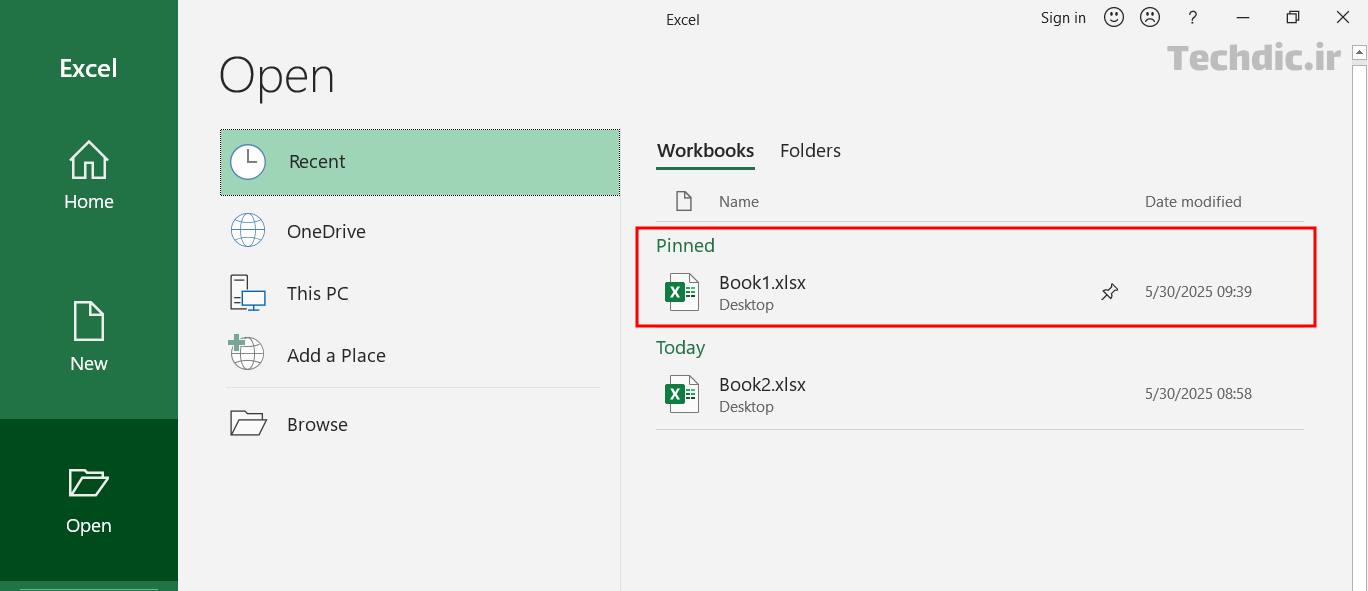Click the Add a Place plus-globe icon
The image size is (1368, 591).
pos(246,353)
